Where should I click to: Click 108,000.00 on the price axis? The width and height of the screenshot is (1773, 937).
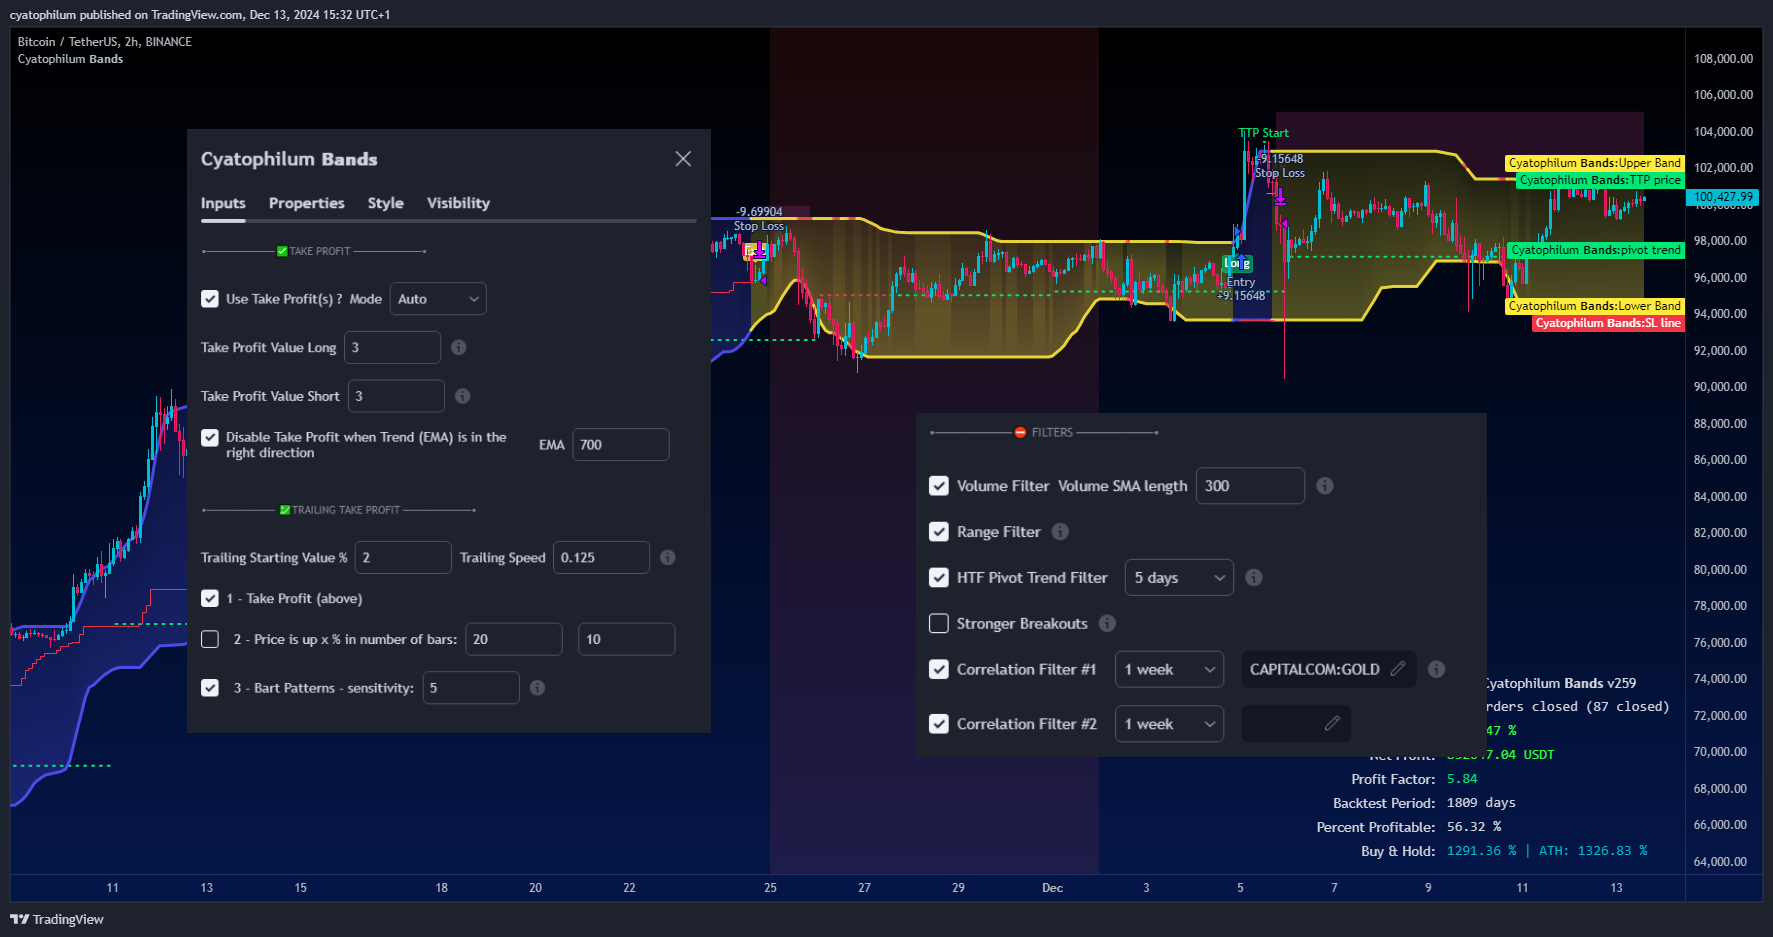(x=1723, y=59)
